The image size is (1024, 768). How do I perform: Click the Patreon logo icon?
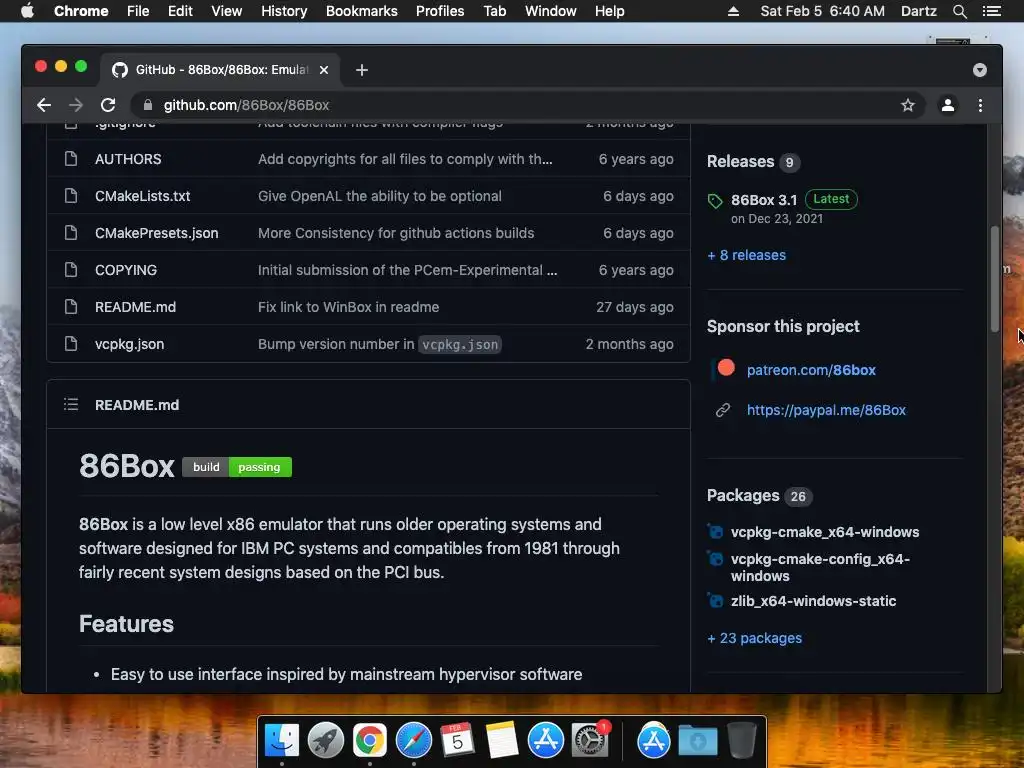pyautogui.click(x=726, y=368)
